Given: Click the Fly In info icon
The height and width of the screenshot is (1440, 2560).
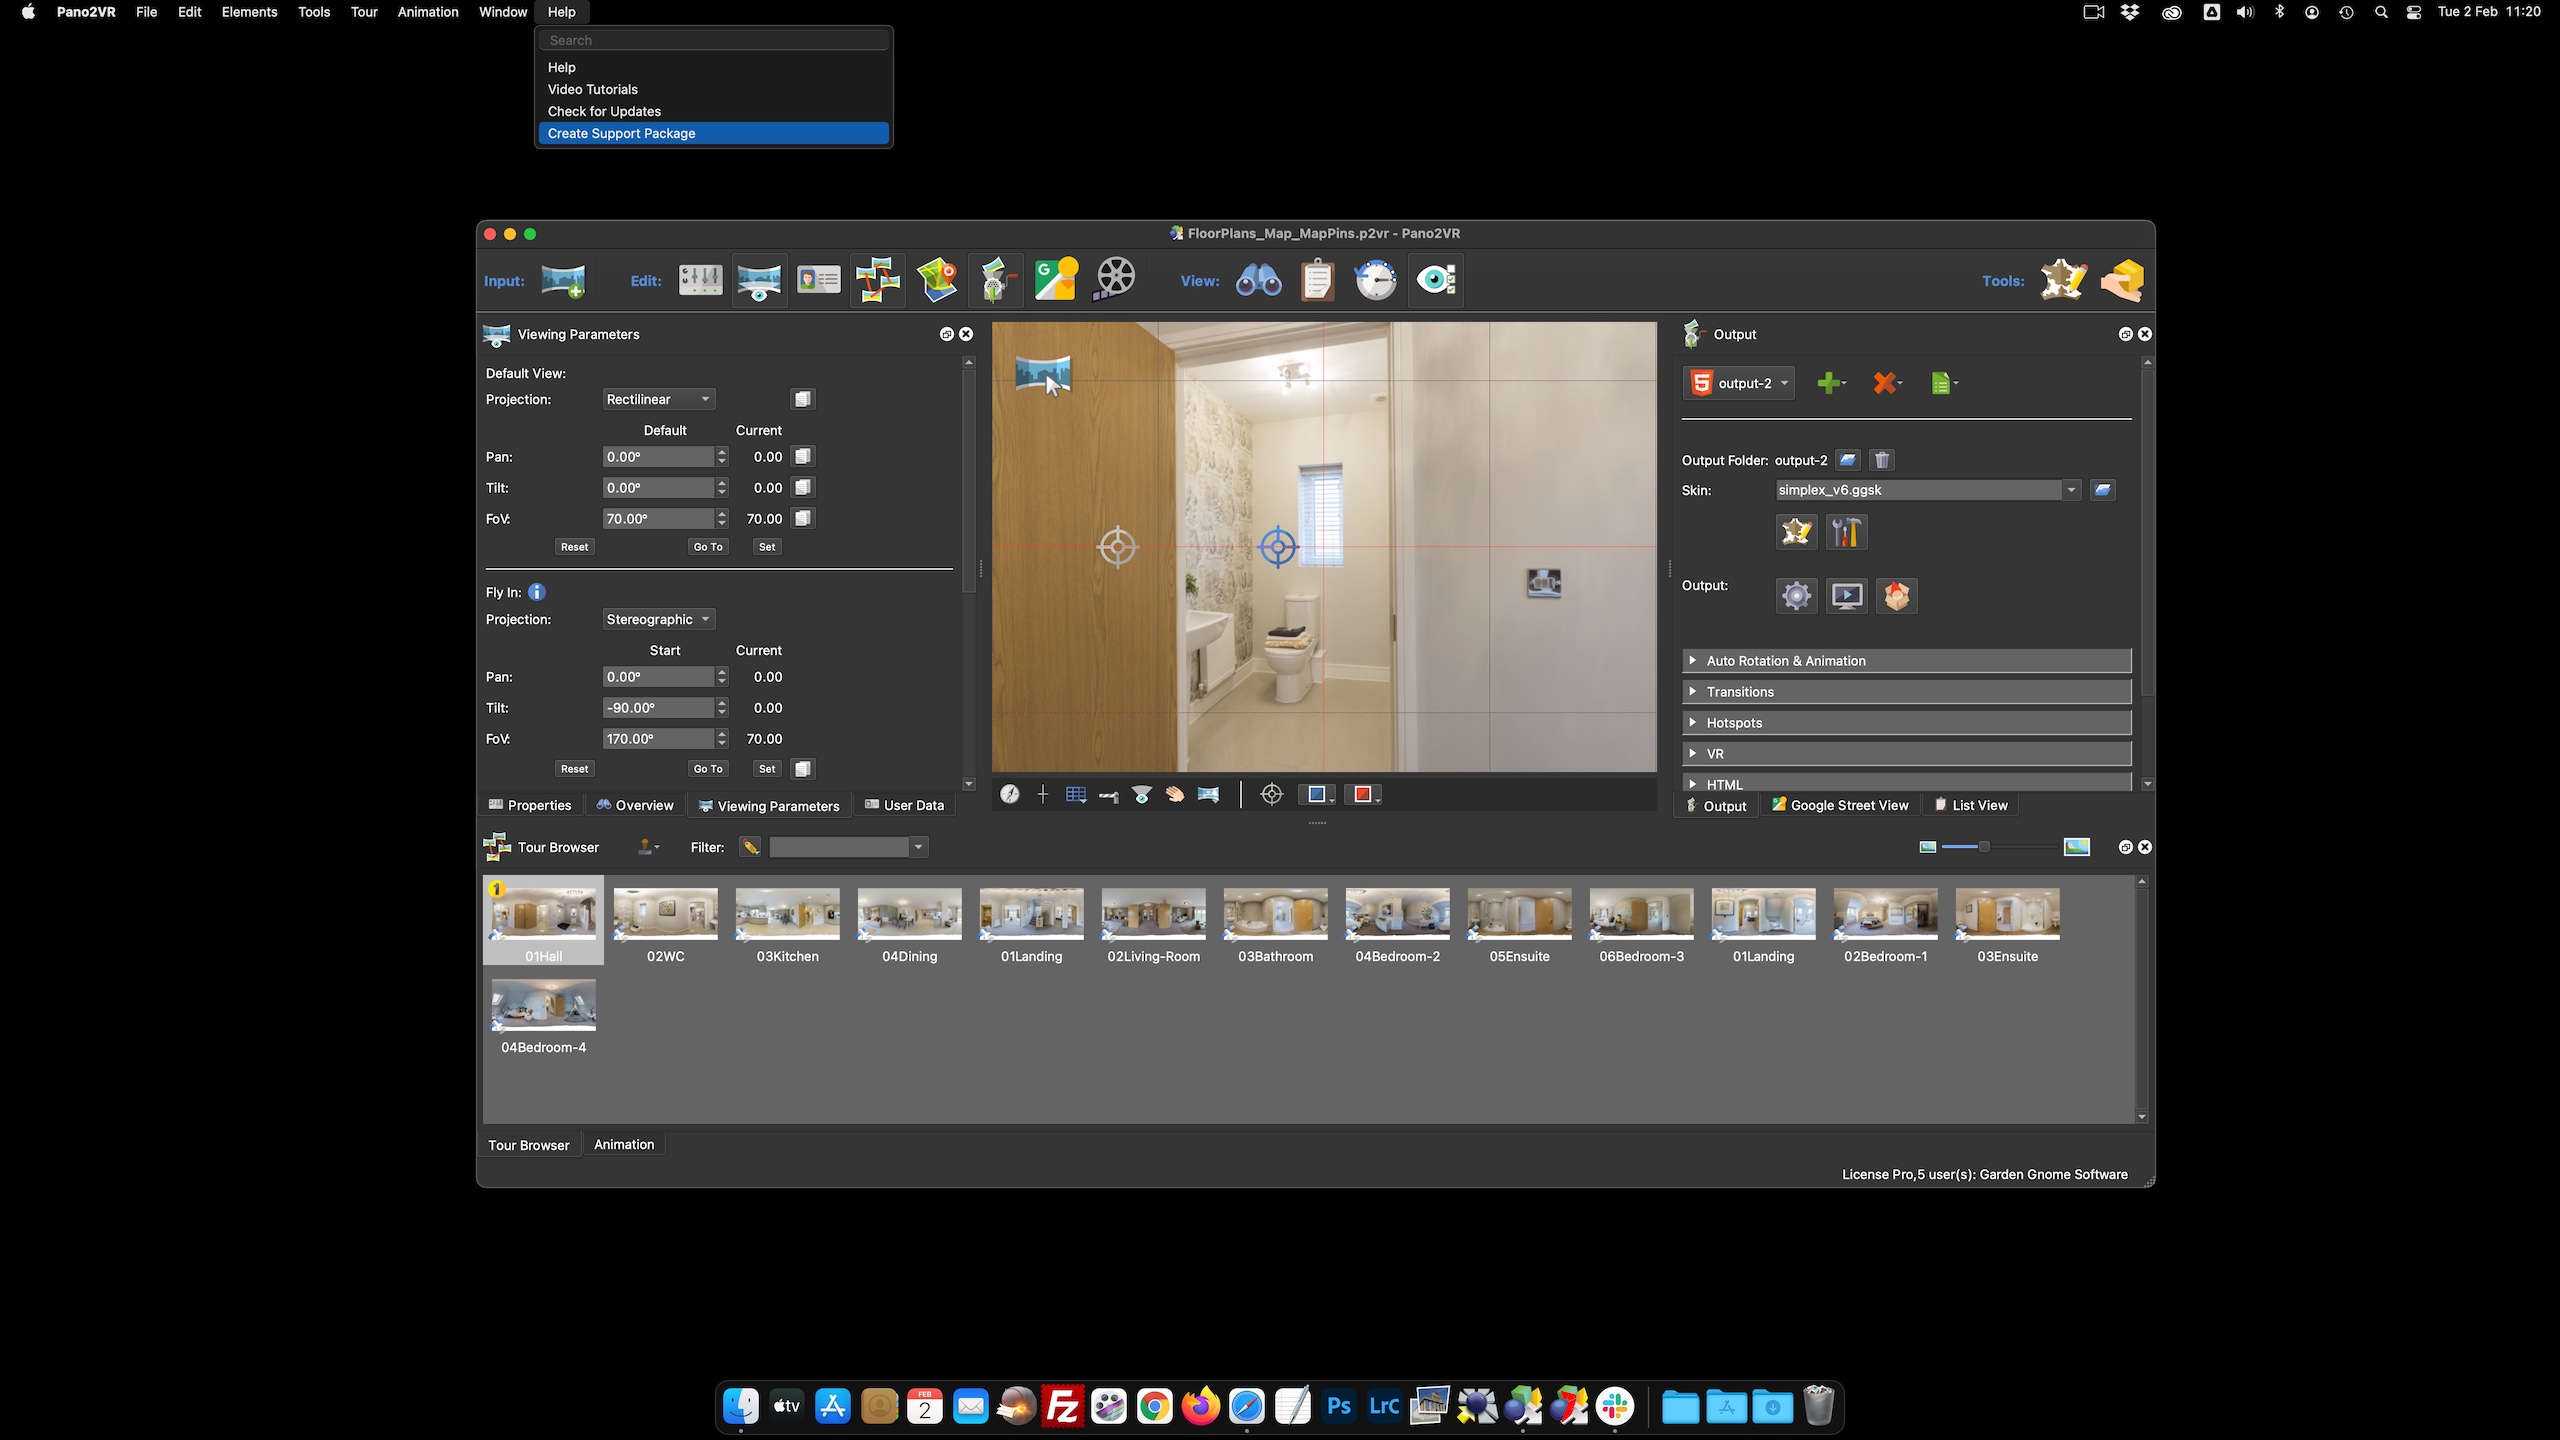Looking at the screenshot, I should pos(537,592).
